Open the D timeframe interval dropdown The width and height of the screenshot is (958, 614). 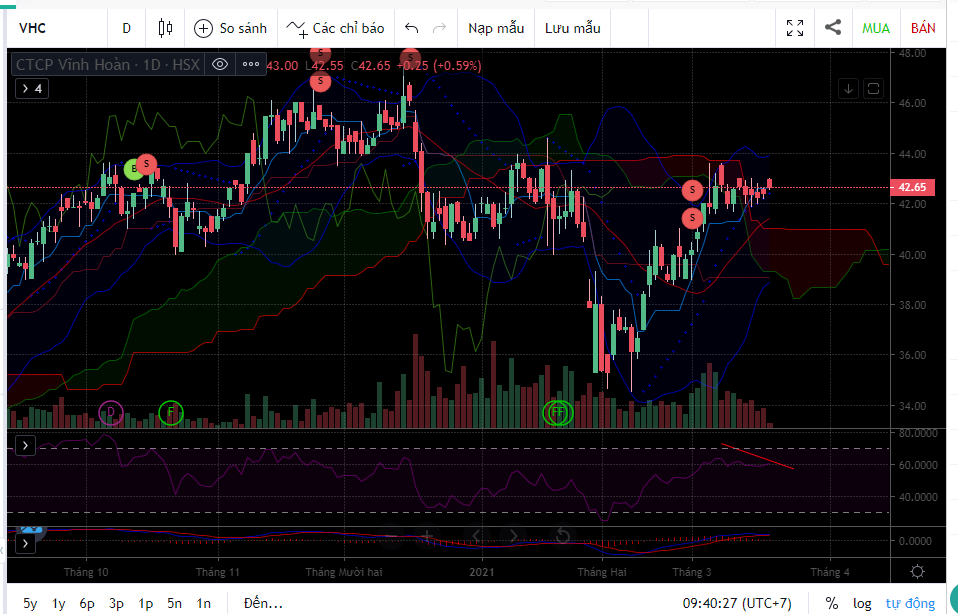click(126, 28)
